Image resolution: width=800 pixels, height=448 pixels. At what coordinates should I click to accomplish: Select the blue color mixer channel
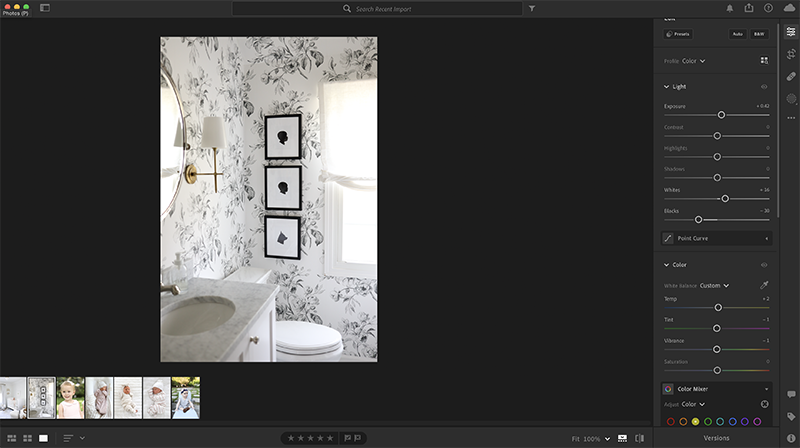[733, 421]
